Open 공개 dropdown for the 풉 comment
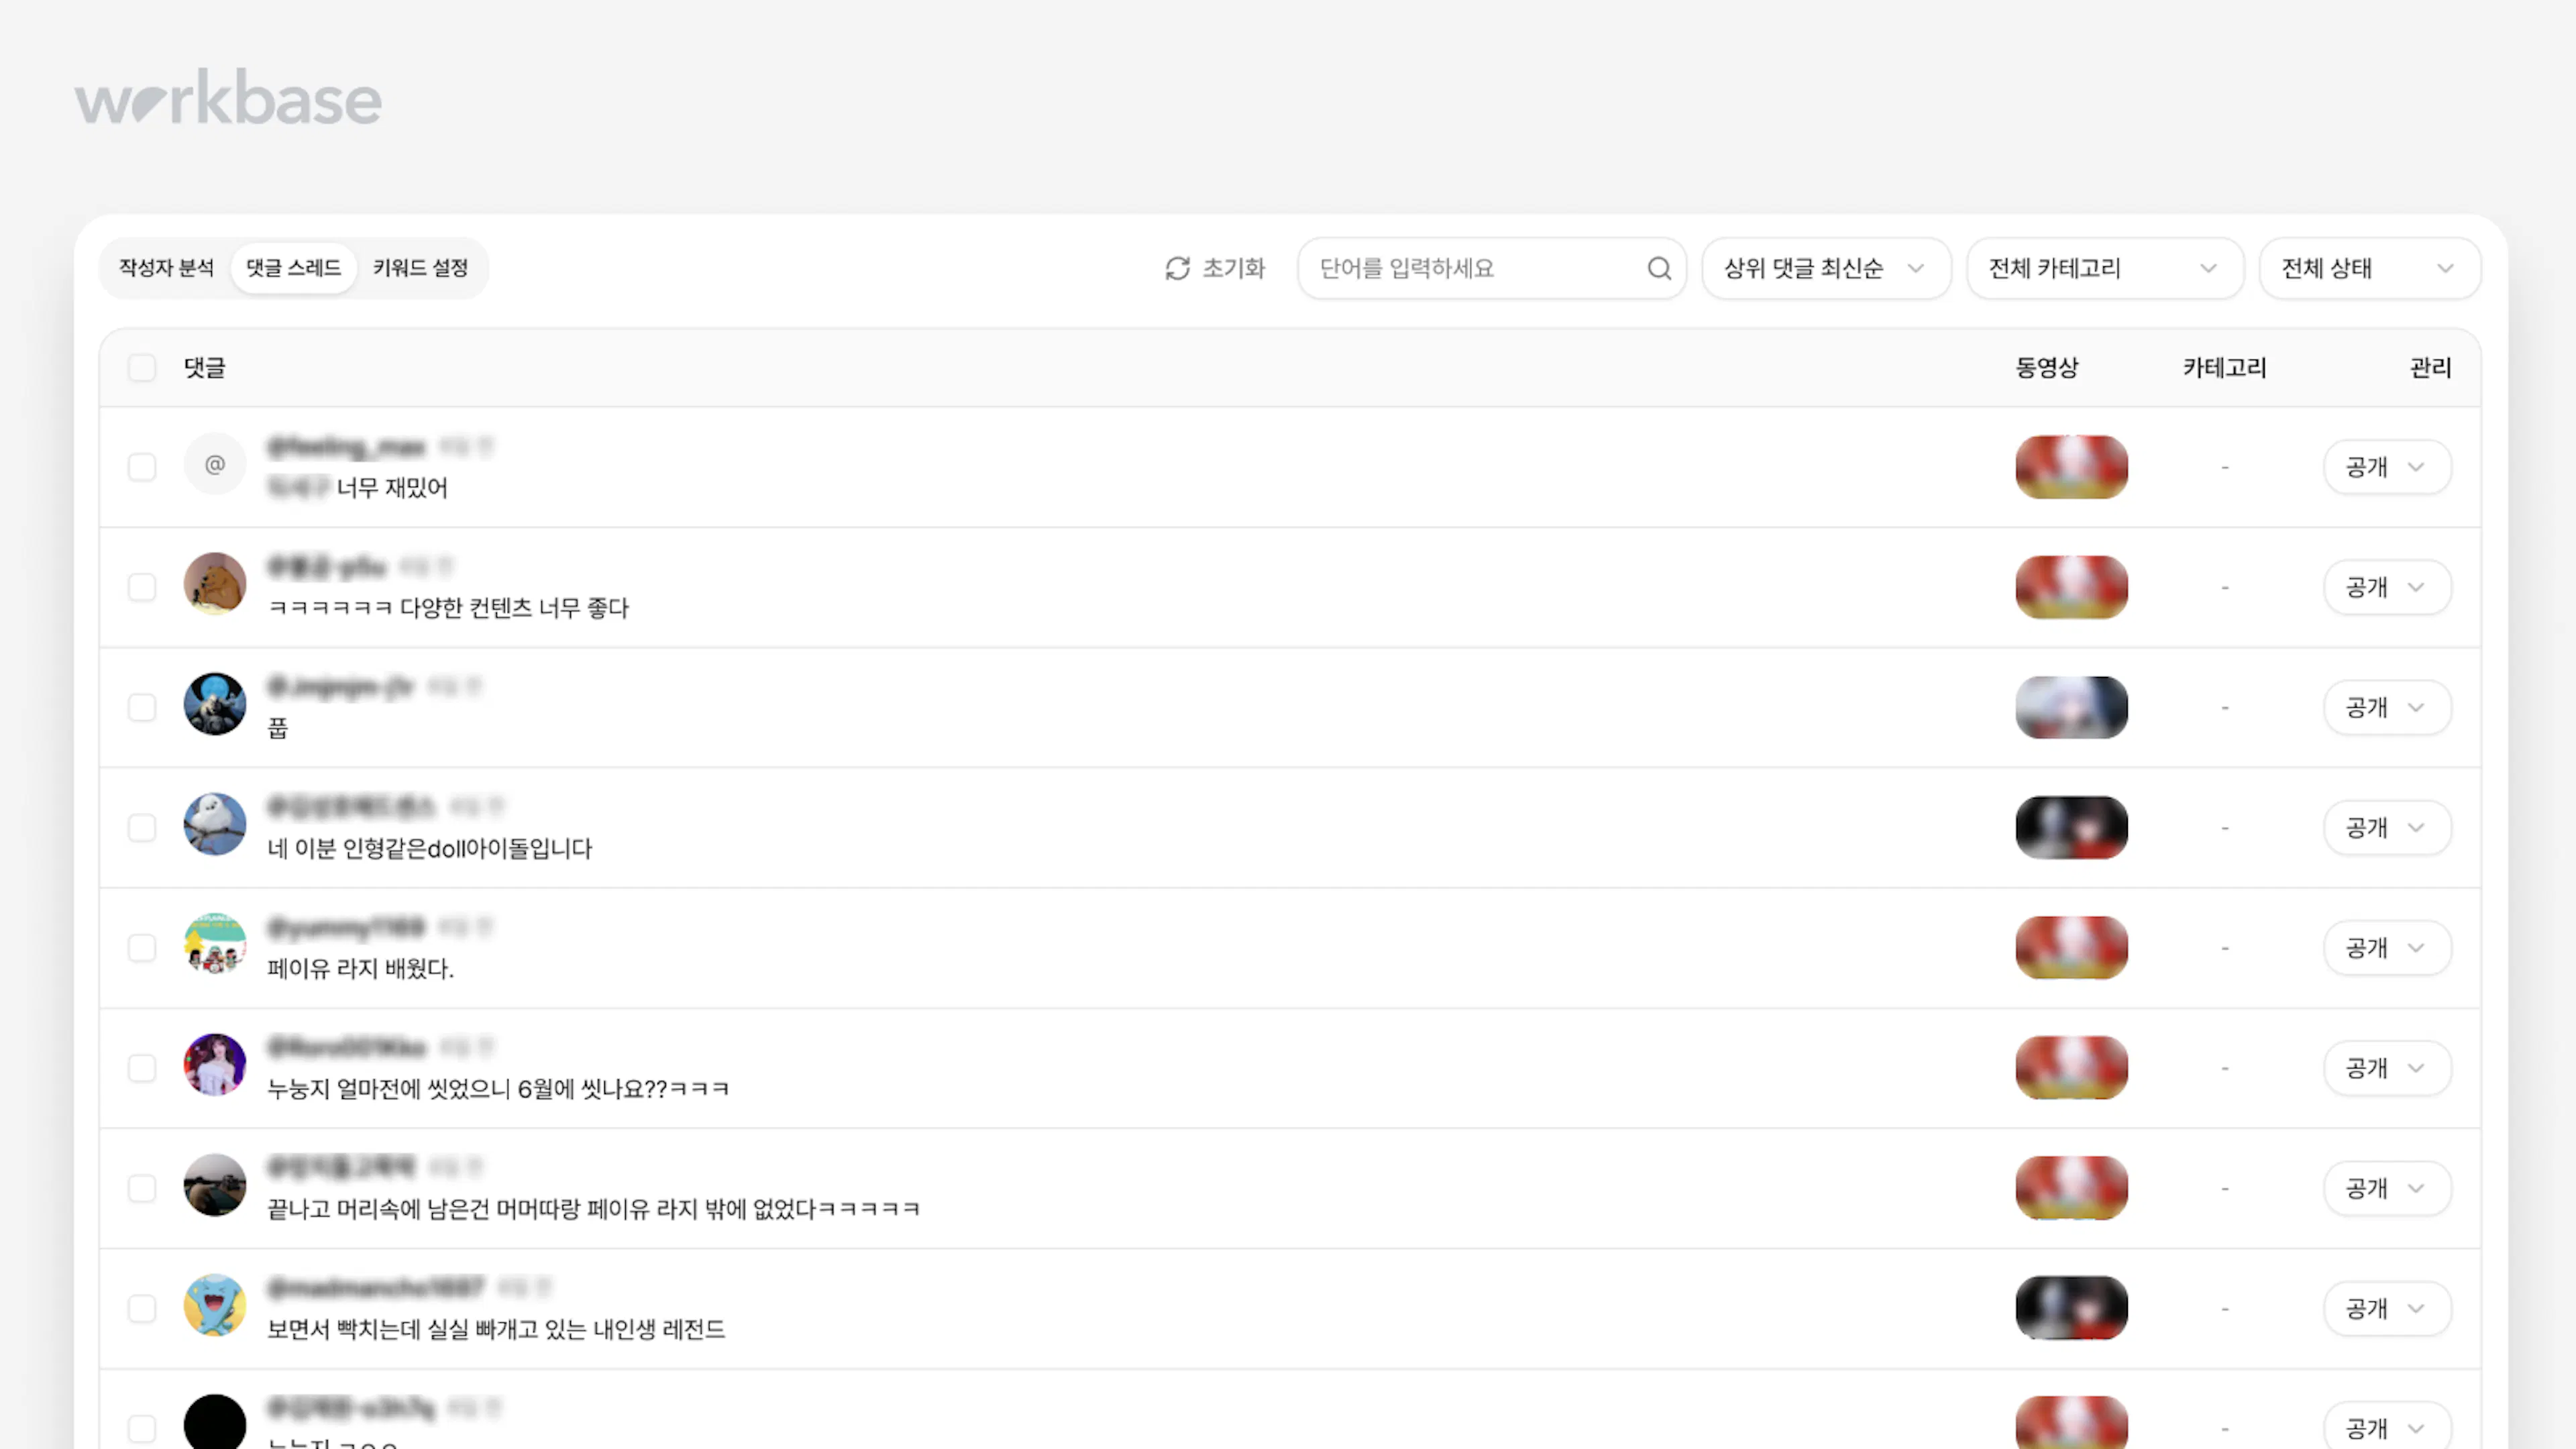The height and width of the screenshot is (1449, 2576). 2386,708
